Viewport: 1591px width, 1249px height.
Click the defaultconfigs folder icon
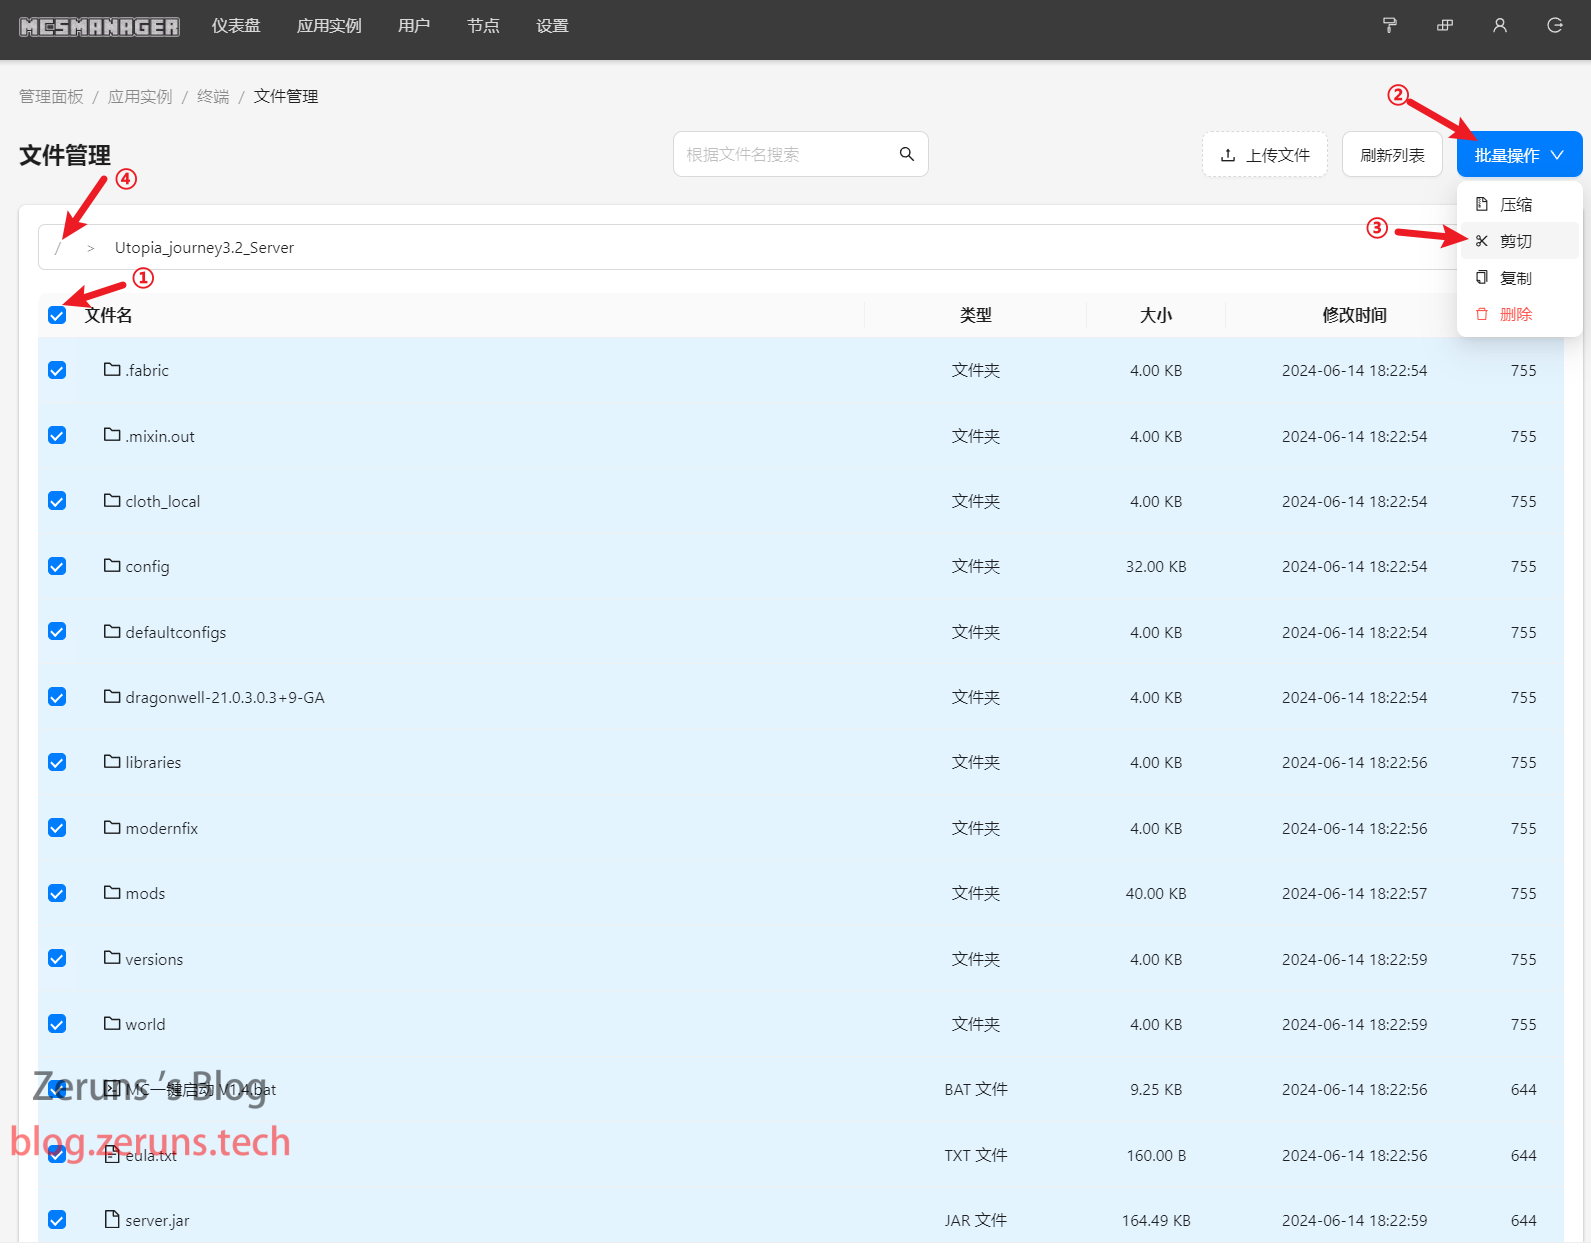(112, 632)
